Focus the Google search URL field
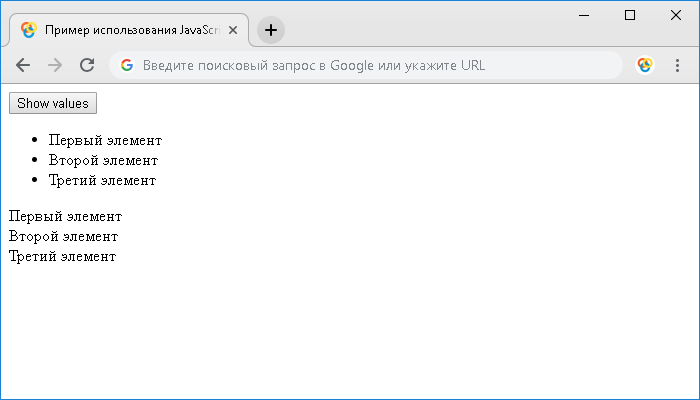This screenshot has height=400, width=700. [370, 65]
